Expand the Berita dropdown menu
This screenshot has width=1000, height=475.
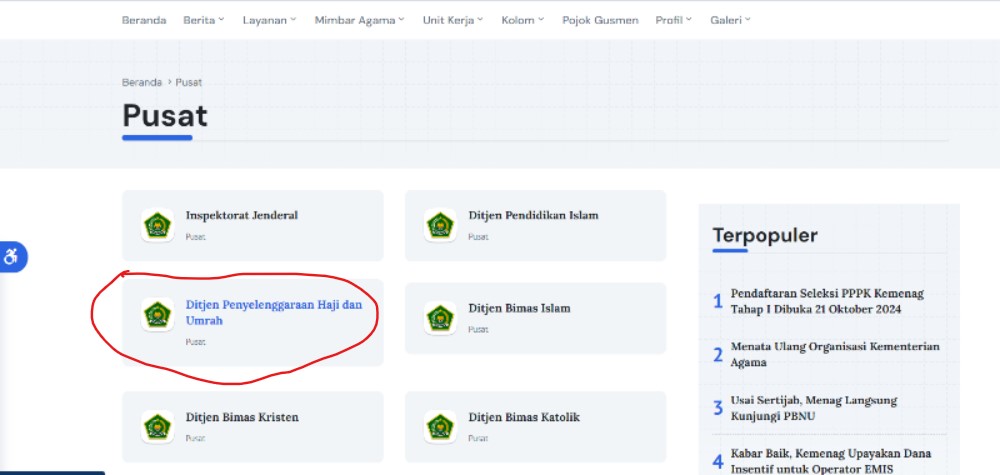click(x=203, y=20)
